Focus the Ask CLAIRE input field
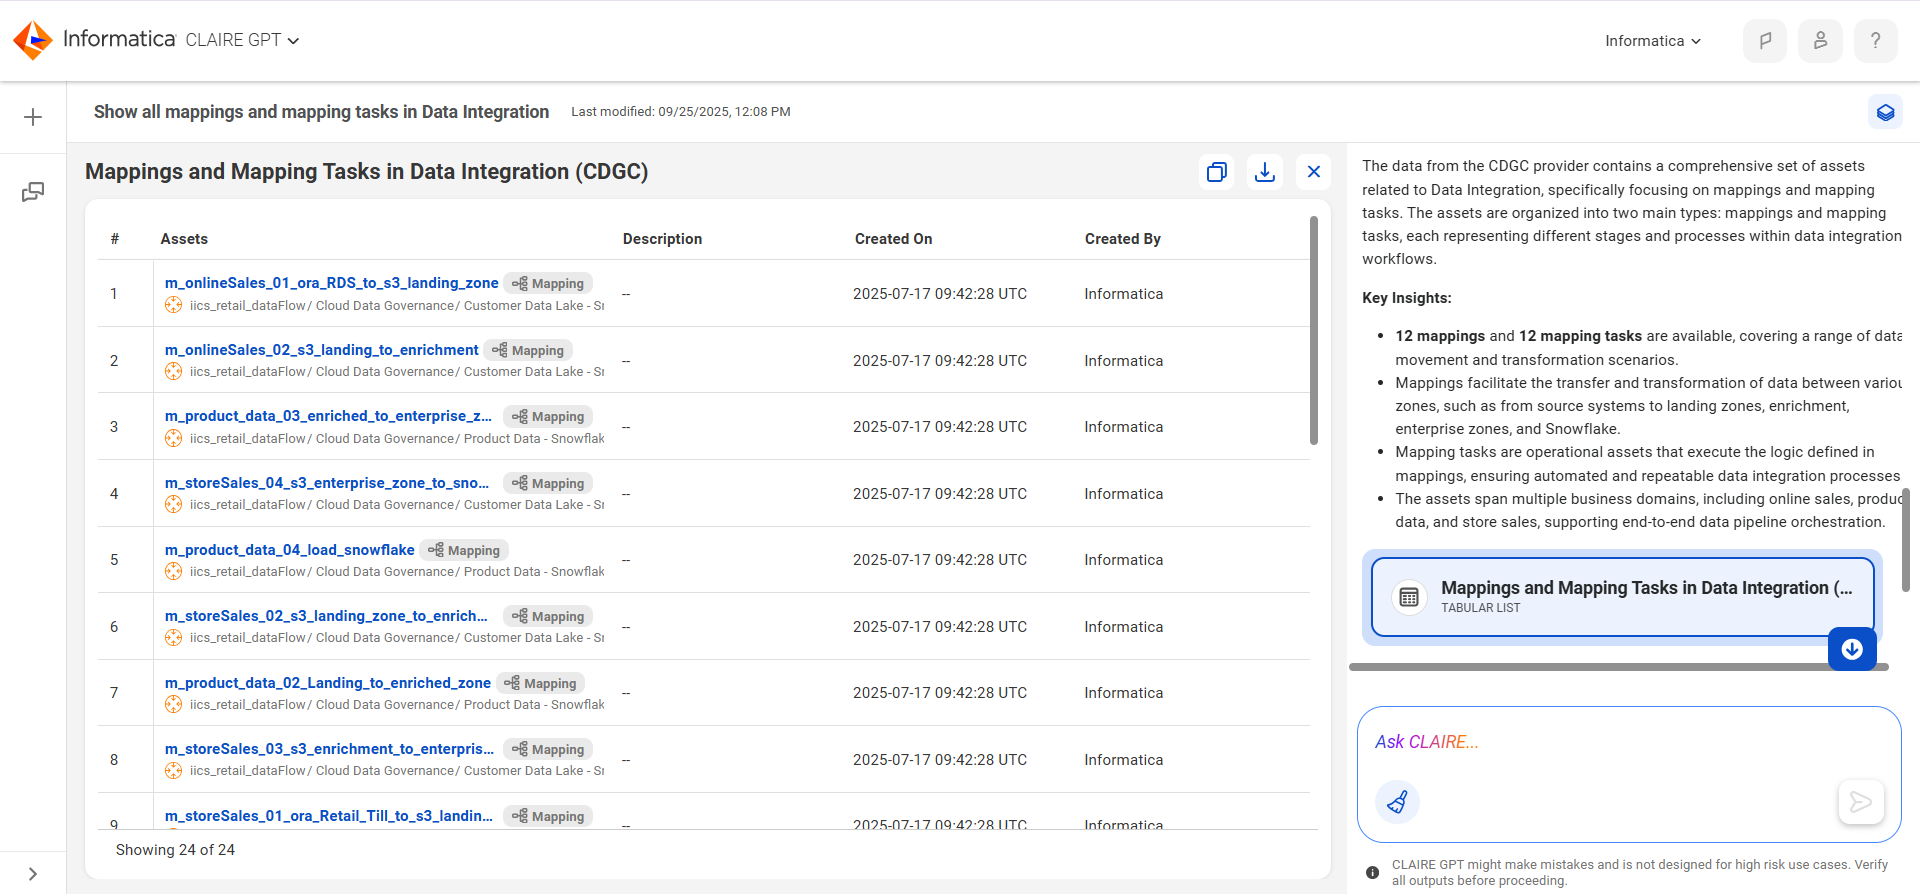The height and width of the screenshot is (894, 1920). point(1628,742)
